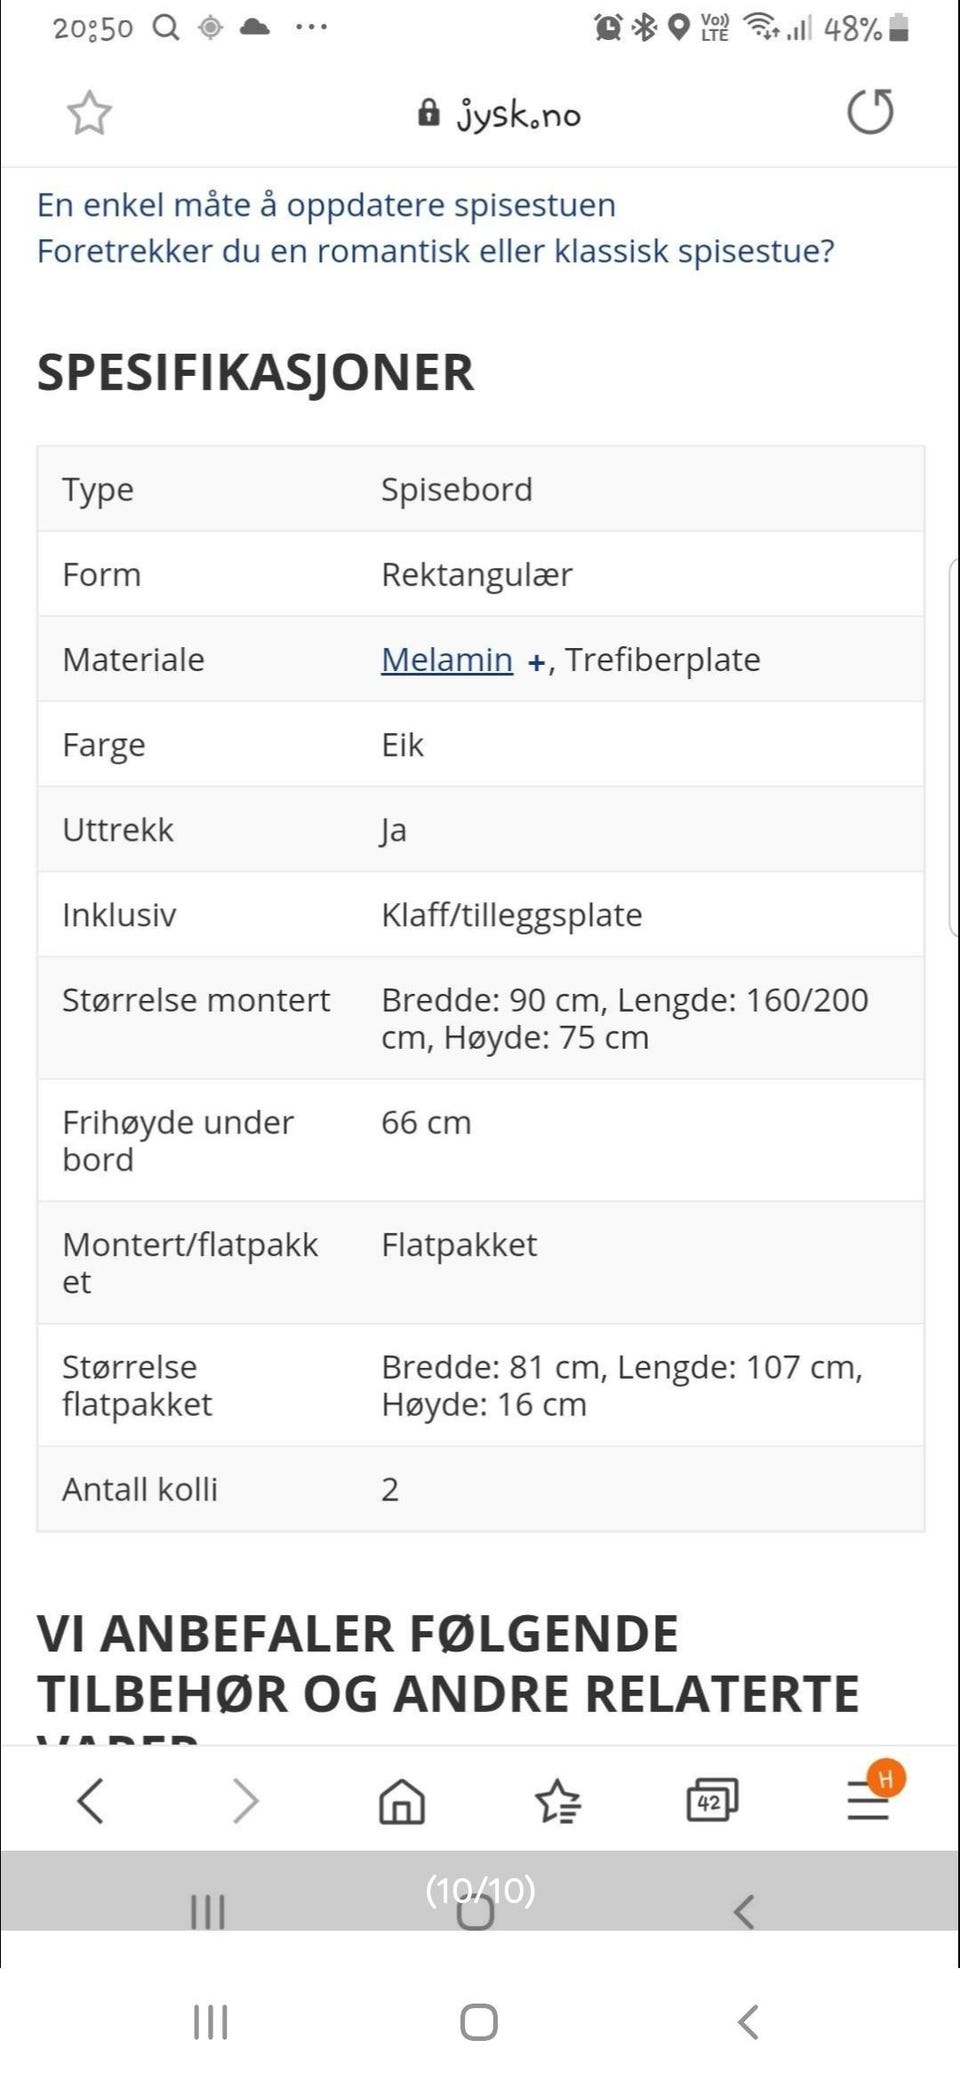Tap the search icon in the status bar
The image size is (960, 2080).
[x=163, y=27]
